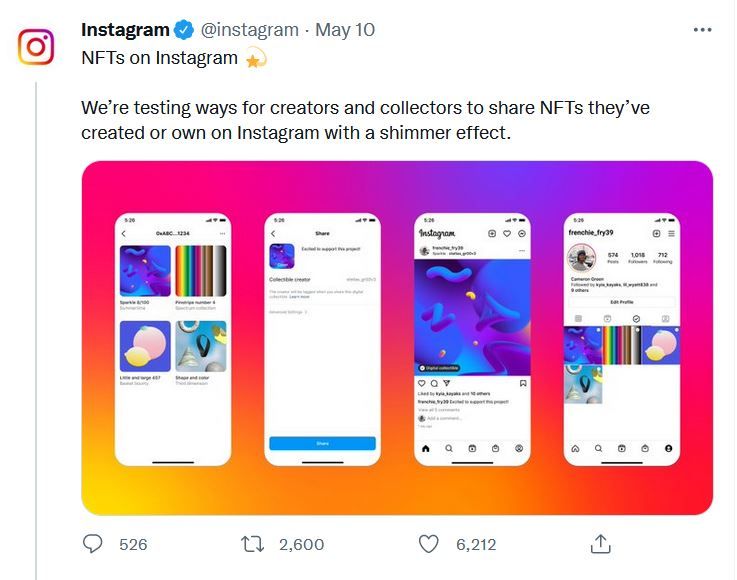The image size is (737, 580).
Task: Click the reply icon under the tweet
Action: 93,544
